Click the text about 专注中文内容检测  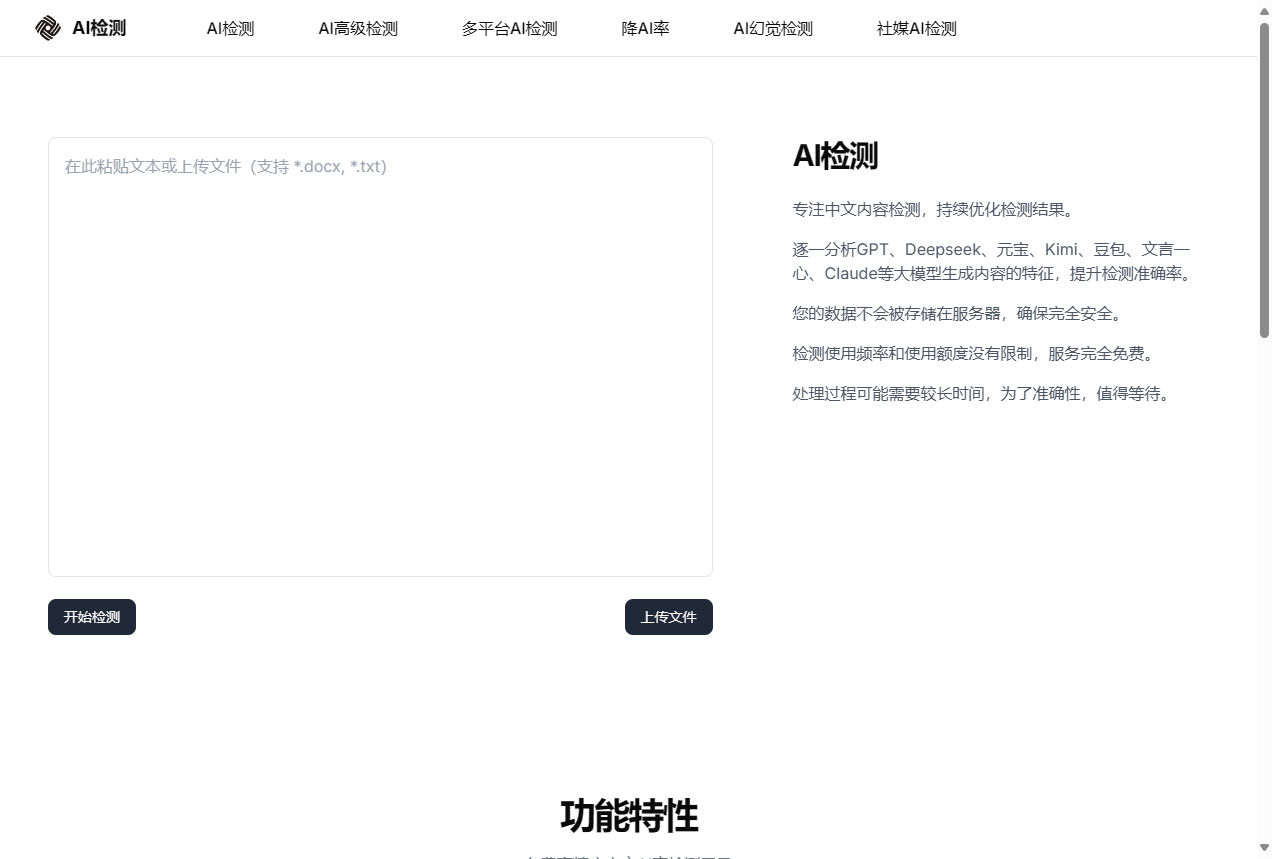coord(932,210)
